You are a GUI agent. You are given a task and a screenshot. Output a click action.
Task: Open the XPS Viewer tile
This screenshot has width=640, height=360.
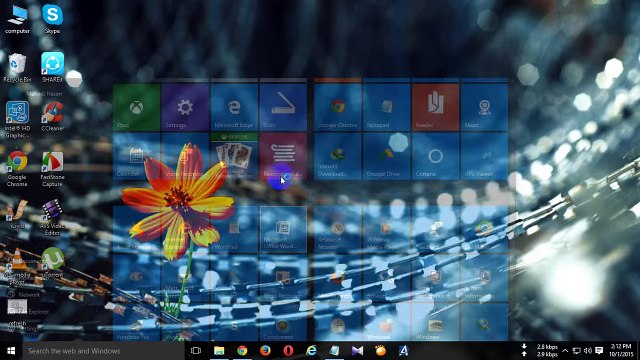(x=484, y=156)
